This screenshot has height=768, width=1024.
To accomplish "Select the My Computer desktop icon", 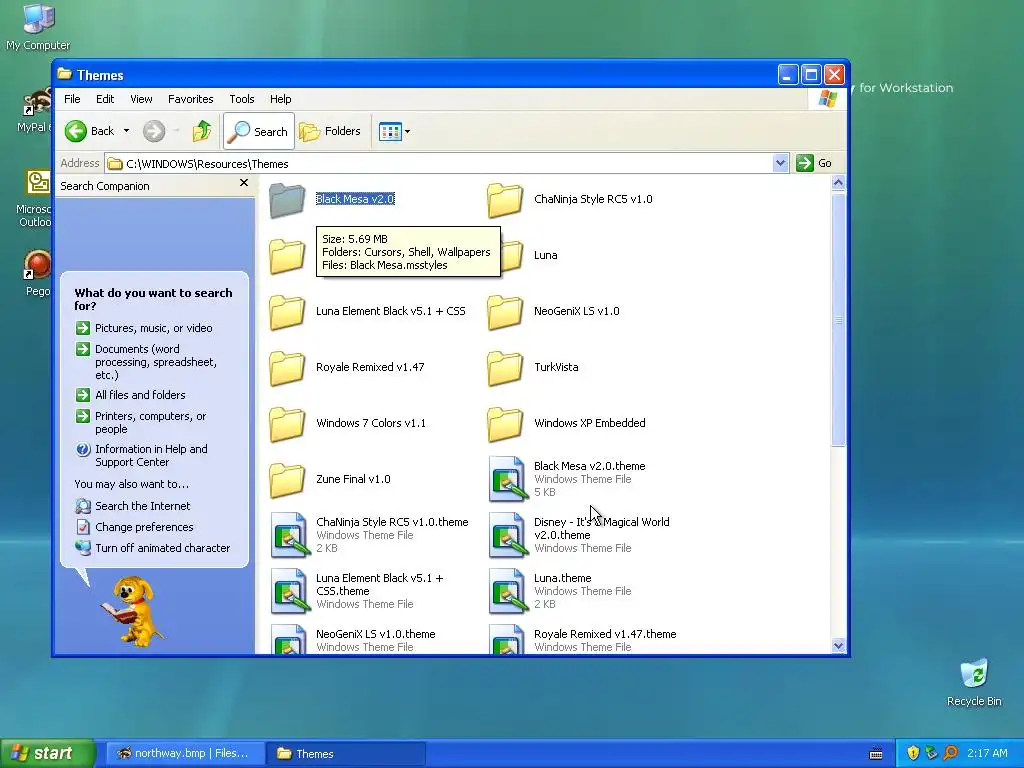I will point(38,27).
